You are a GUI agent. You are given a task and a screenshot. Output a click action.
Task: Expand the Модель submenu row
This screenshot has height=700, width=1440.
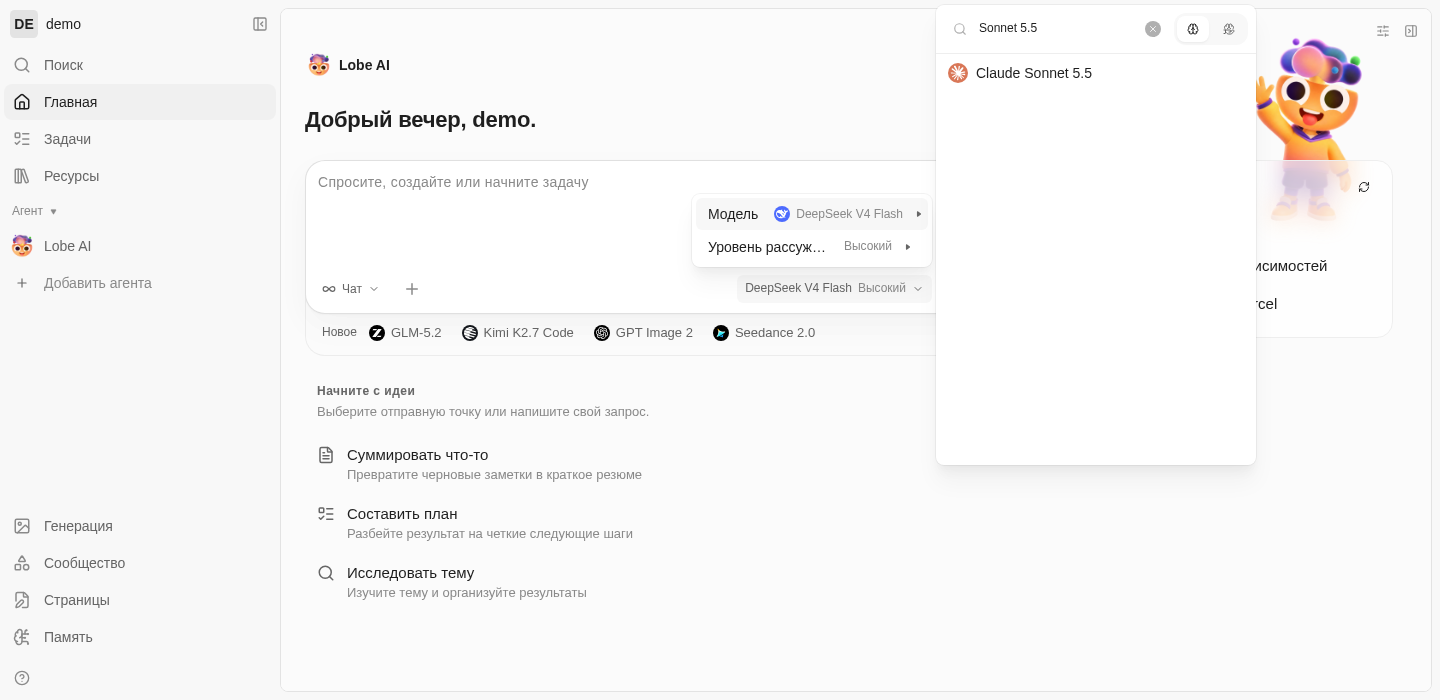[x=812, y=214]
